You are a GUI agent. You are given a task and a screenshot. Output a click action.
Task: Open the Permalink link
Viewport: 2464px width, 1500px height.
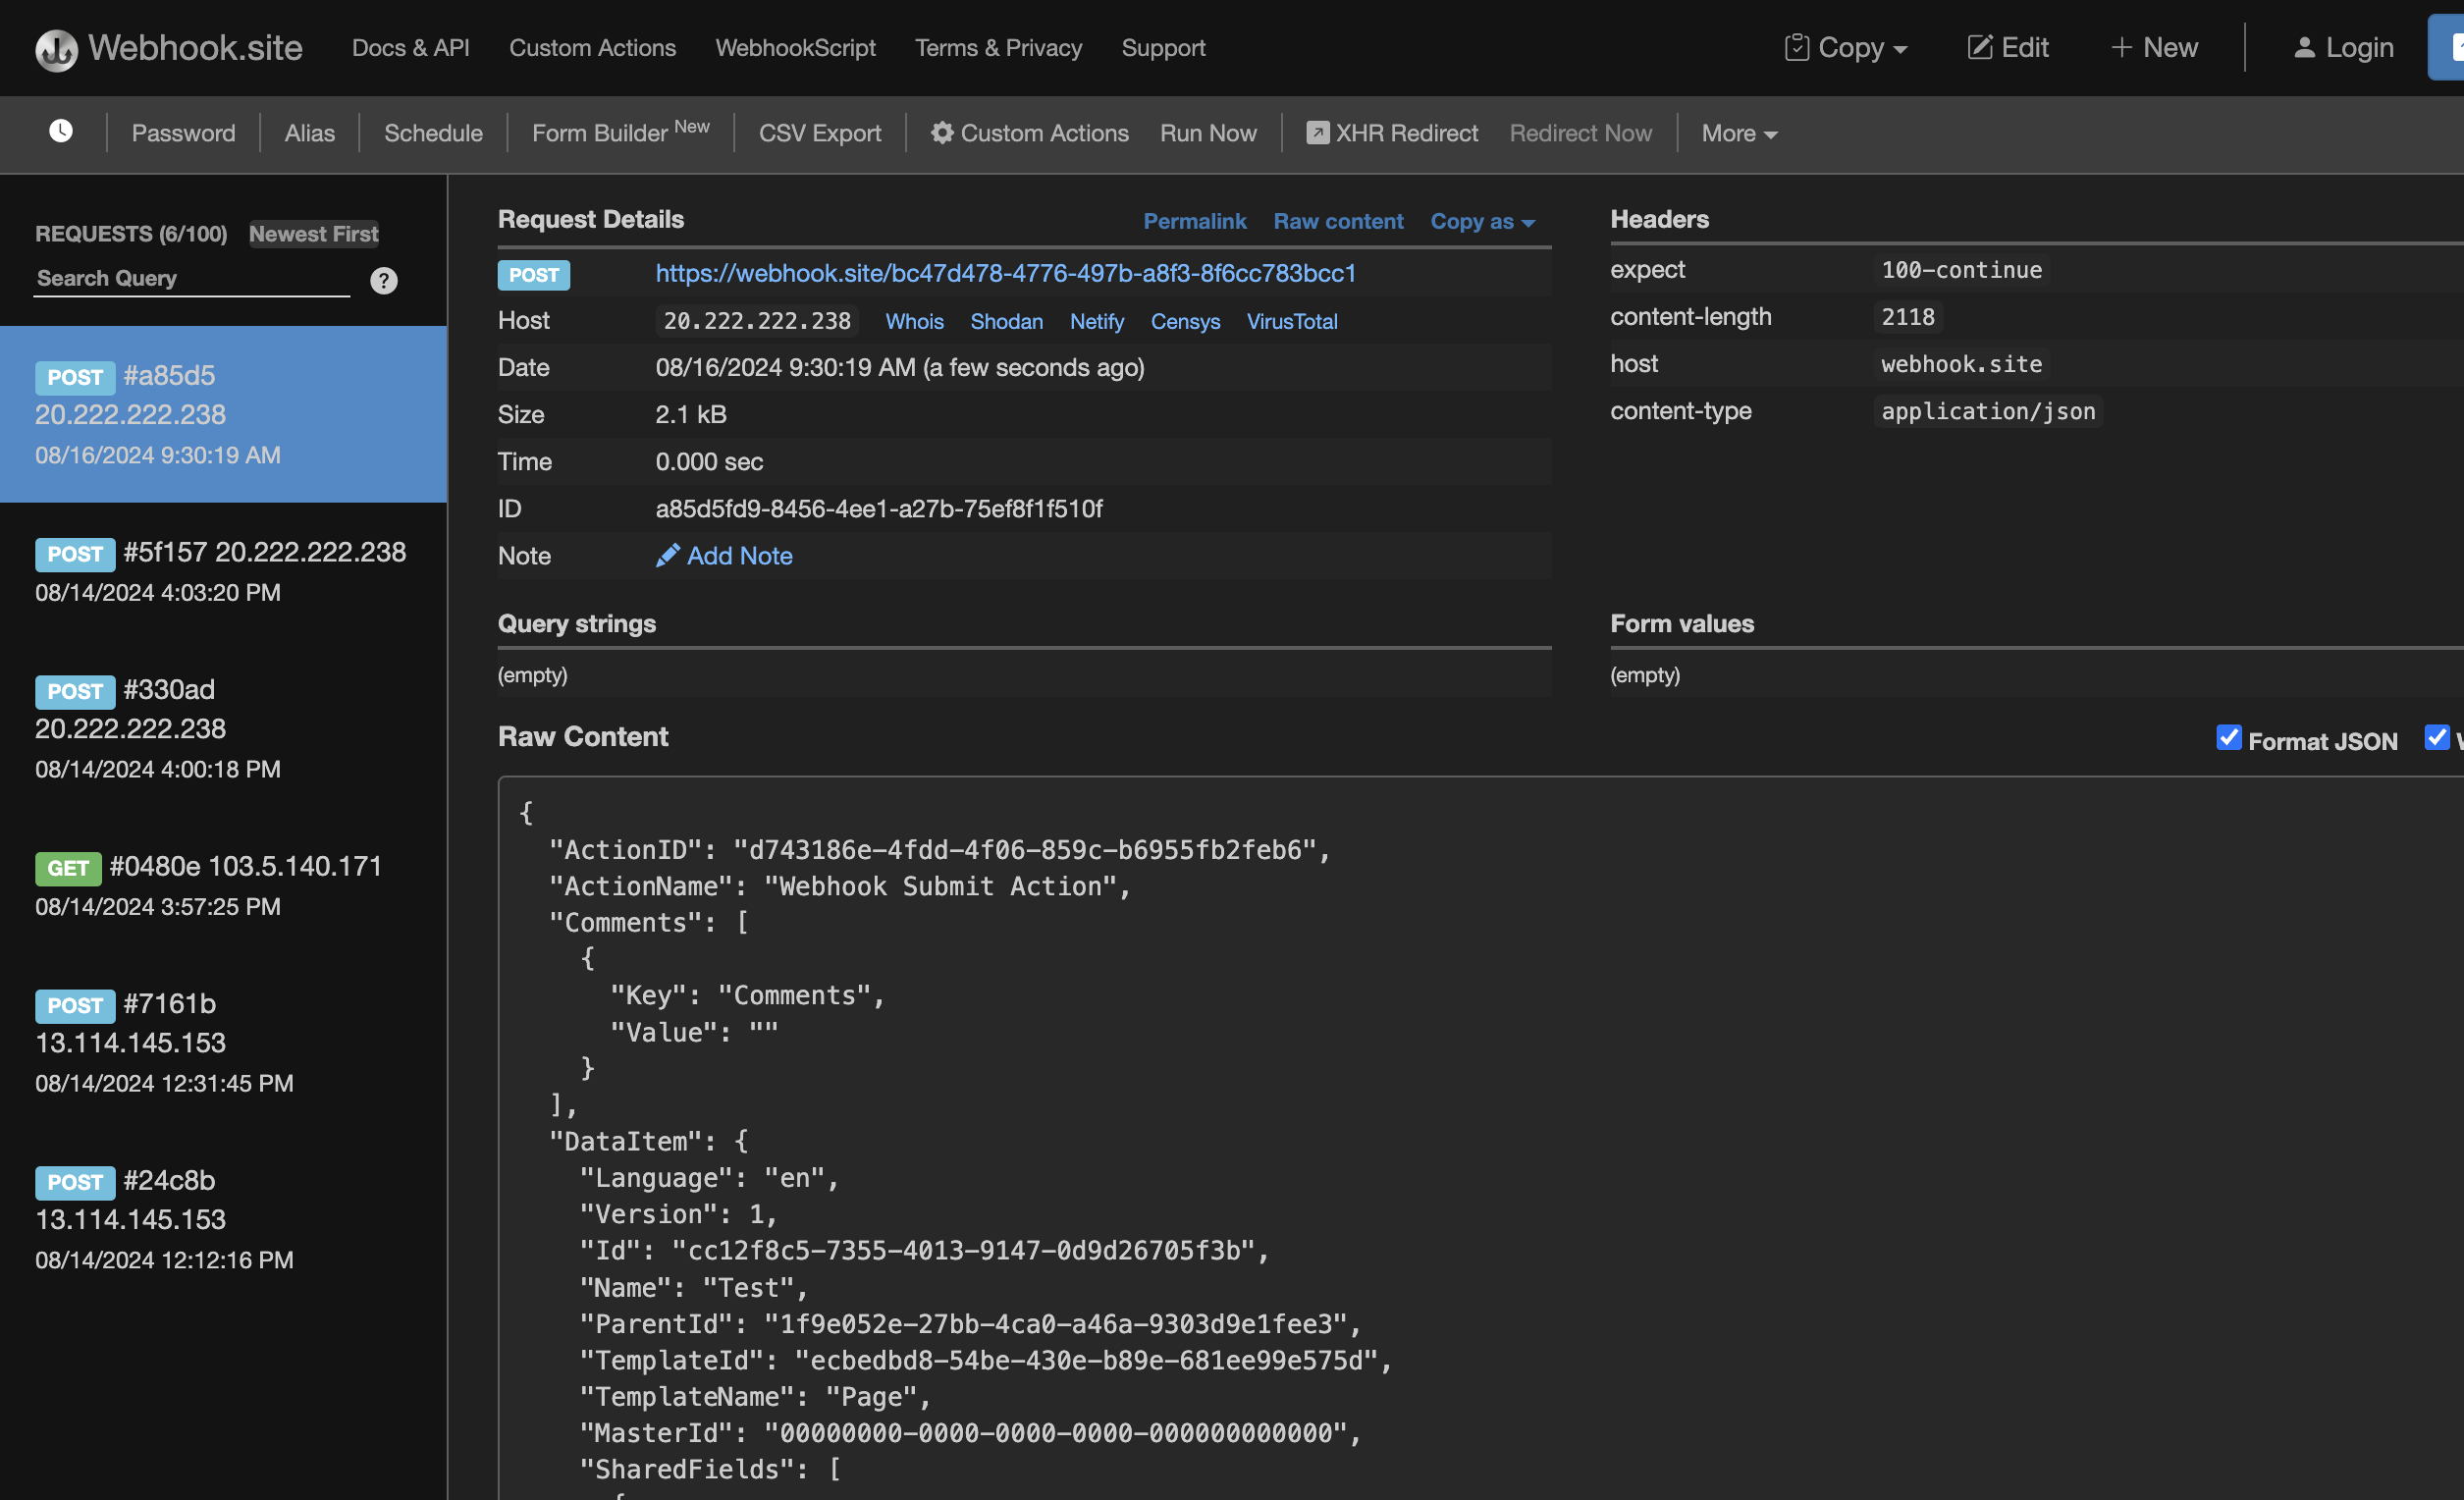click(1195, 221)
